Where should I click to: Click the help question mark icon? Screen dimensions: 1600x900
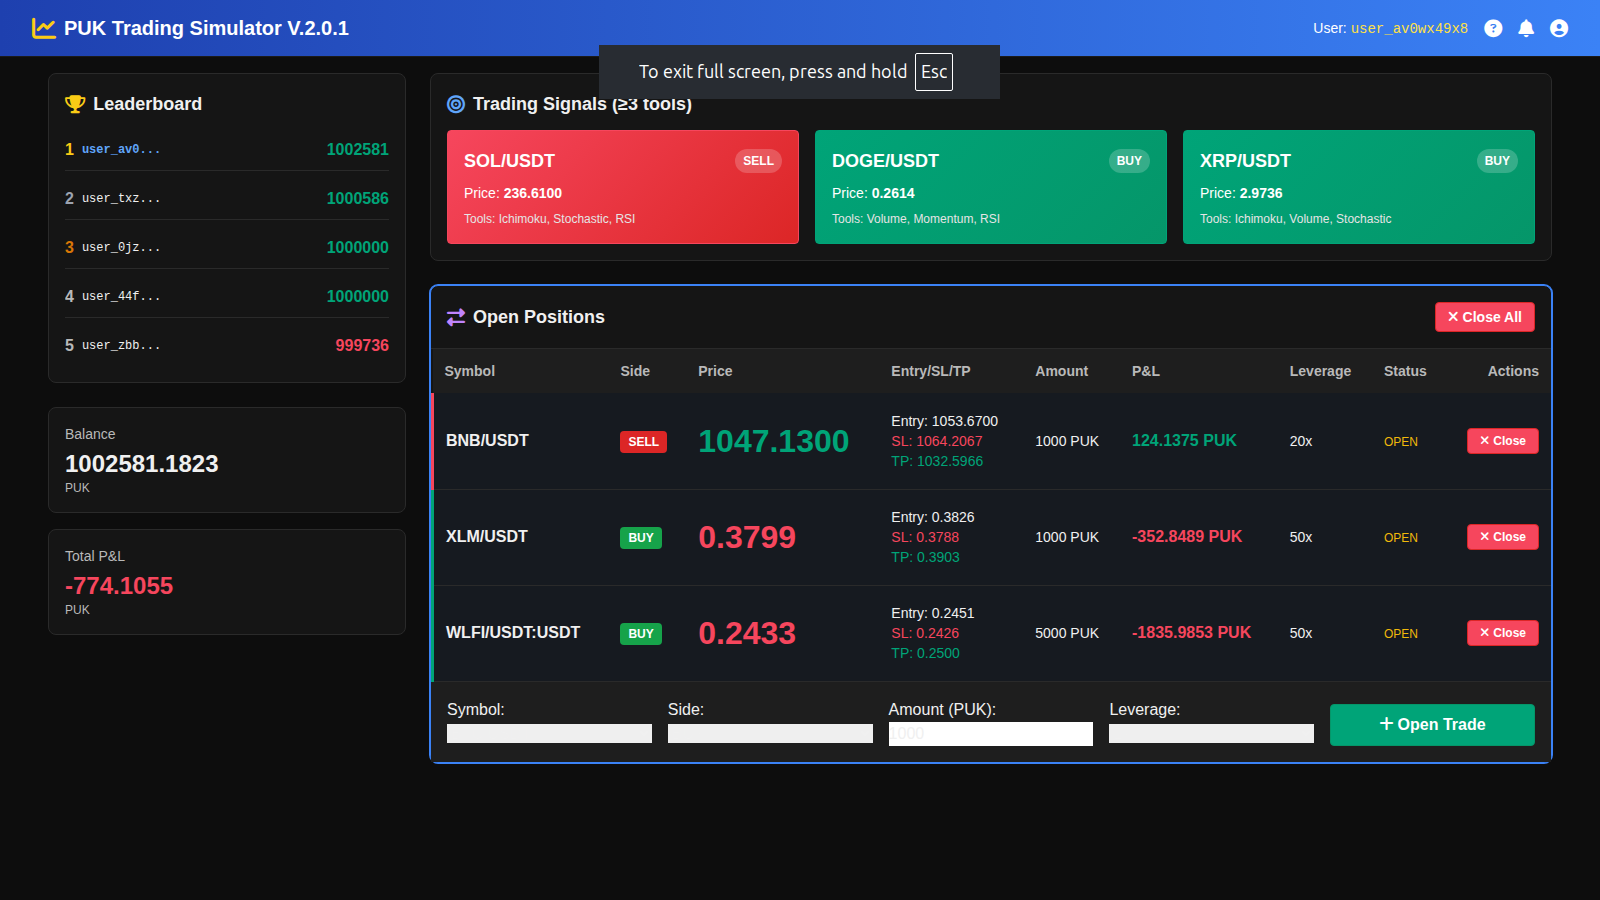click(1493, 28)
